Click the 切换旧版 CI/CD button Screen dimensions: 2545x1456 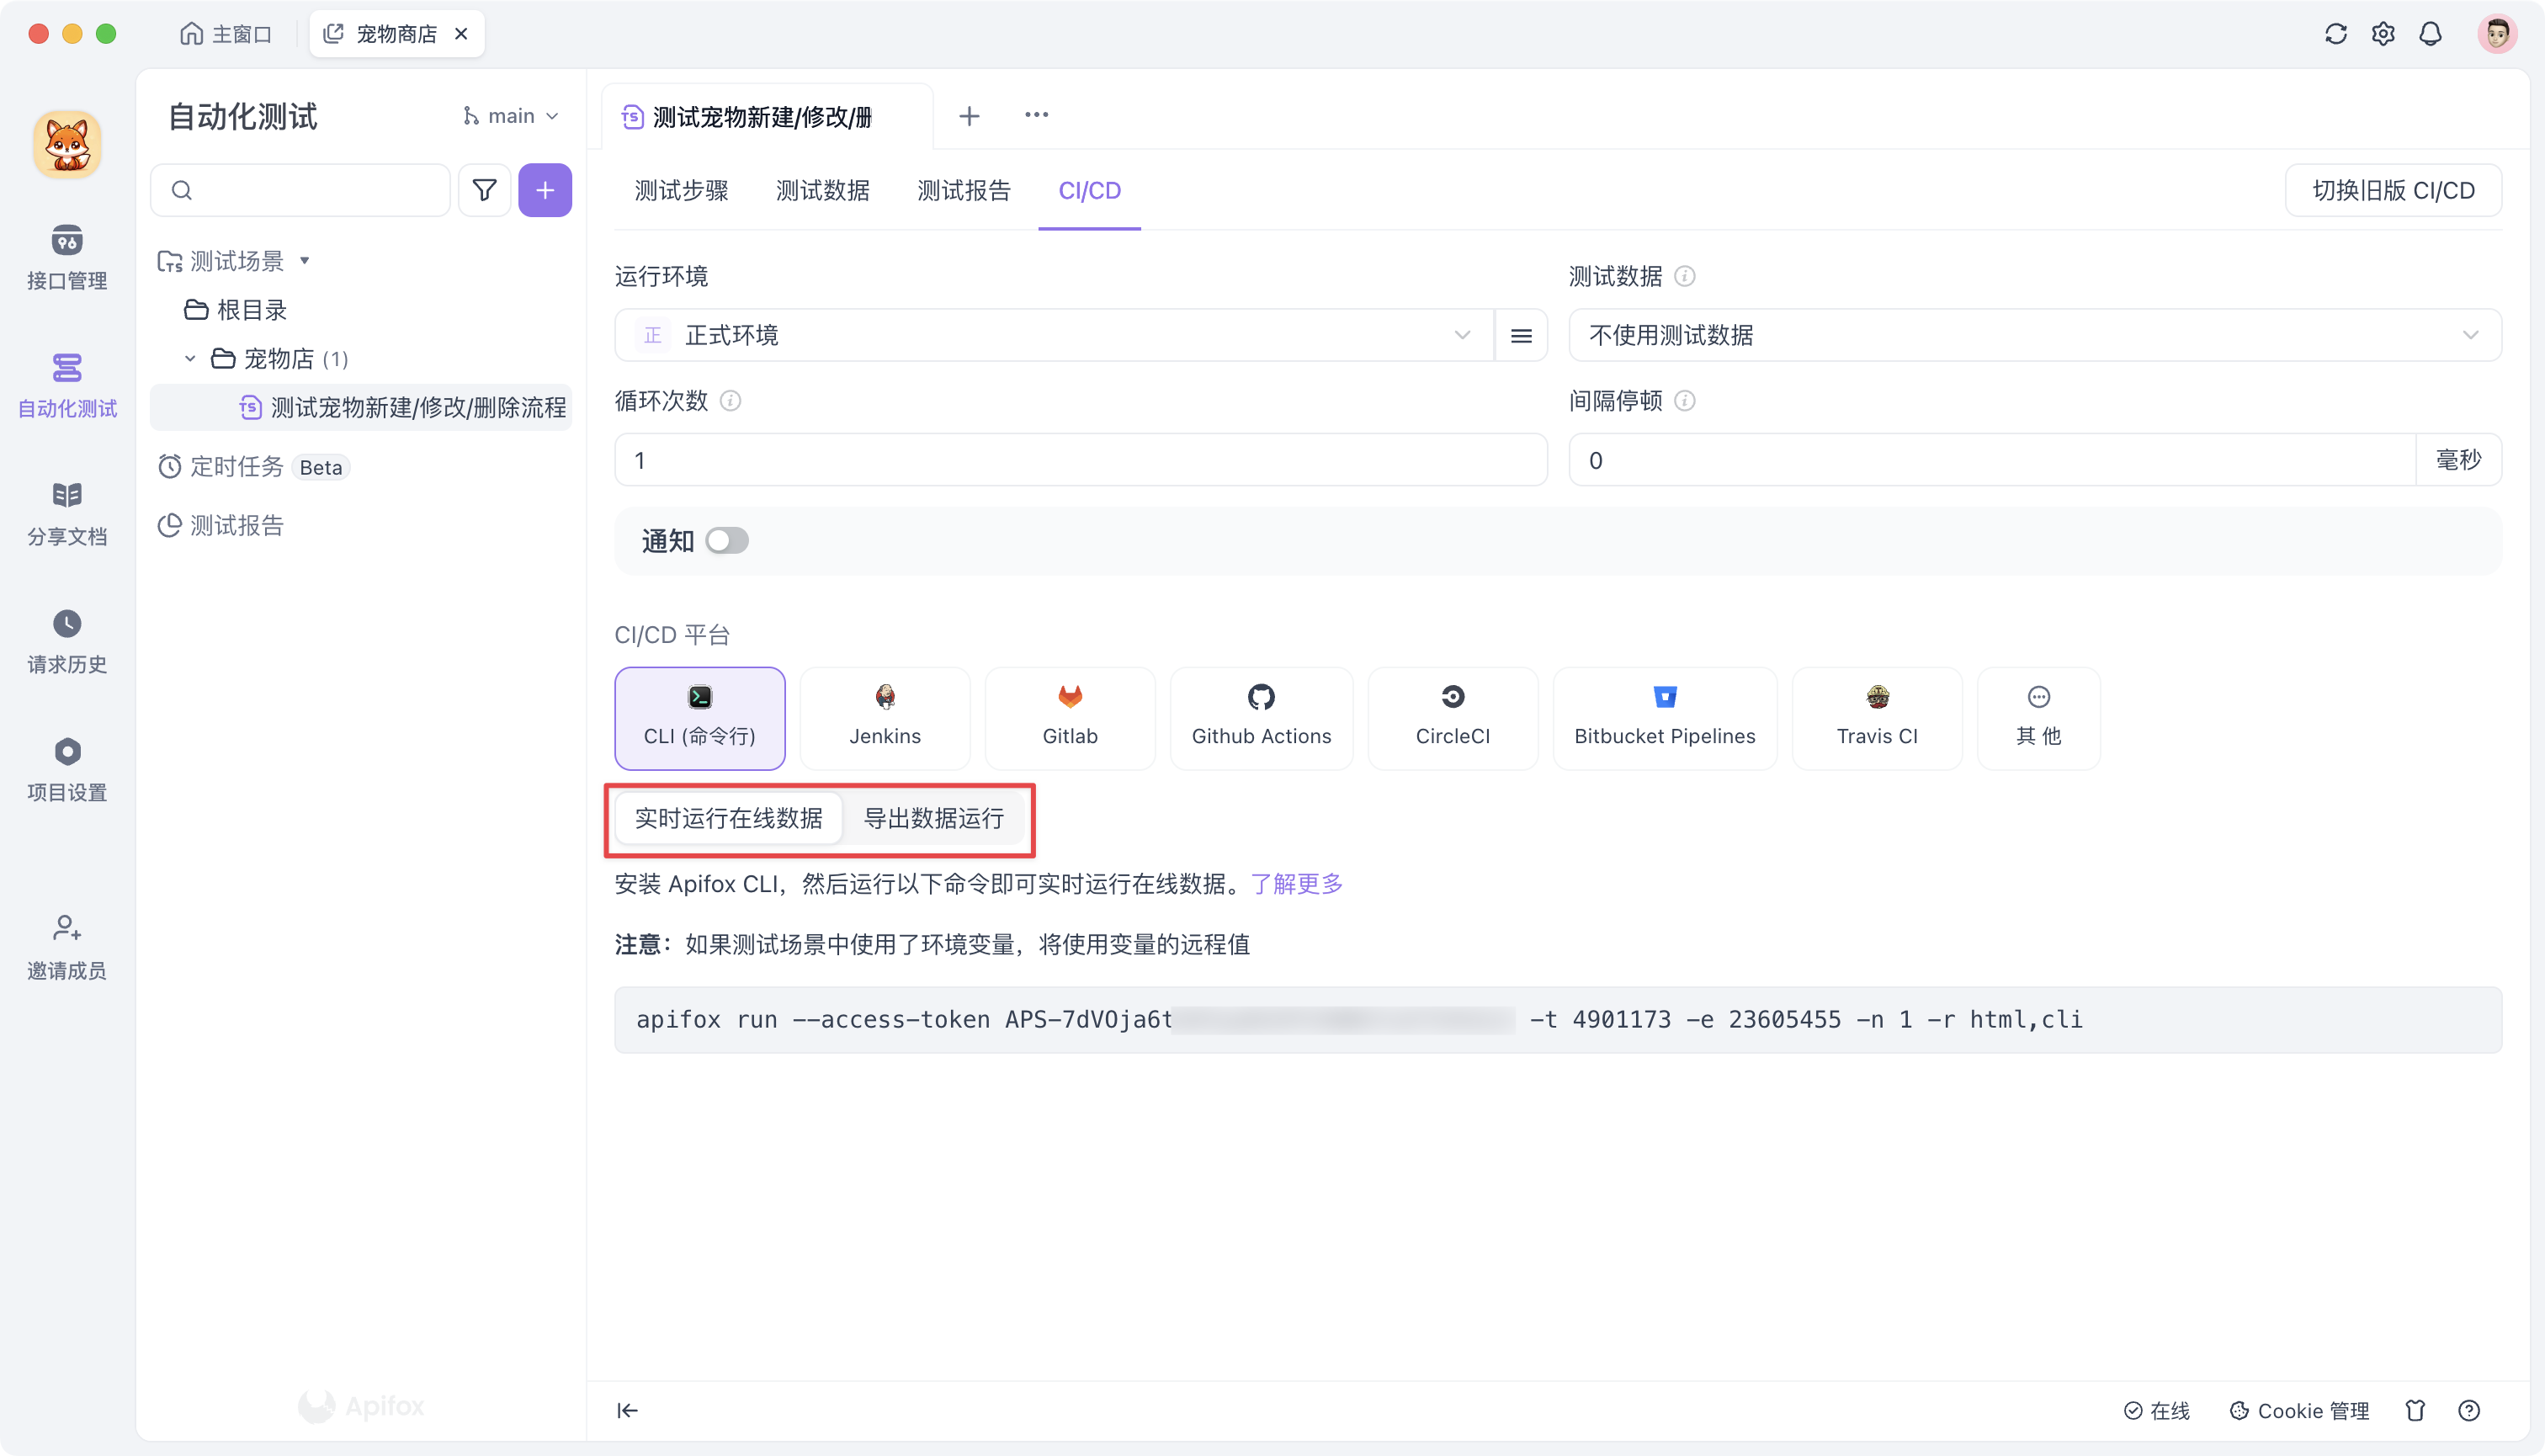click(x=2393, y=189)
